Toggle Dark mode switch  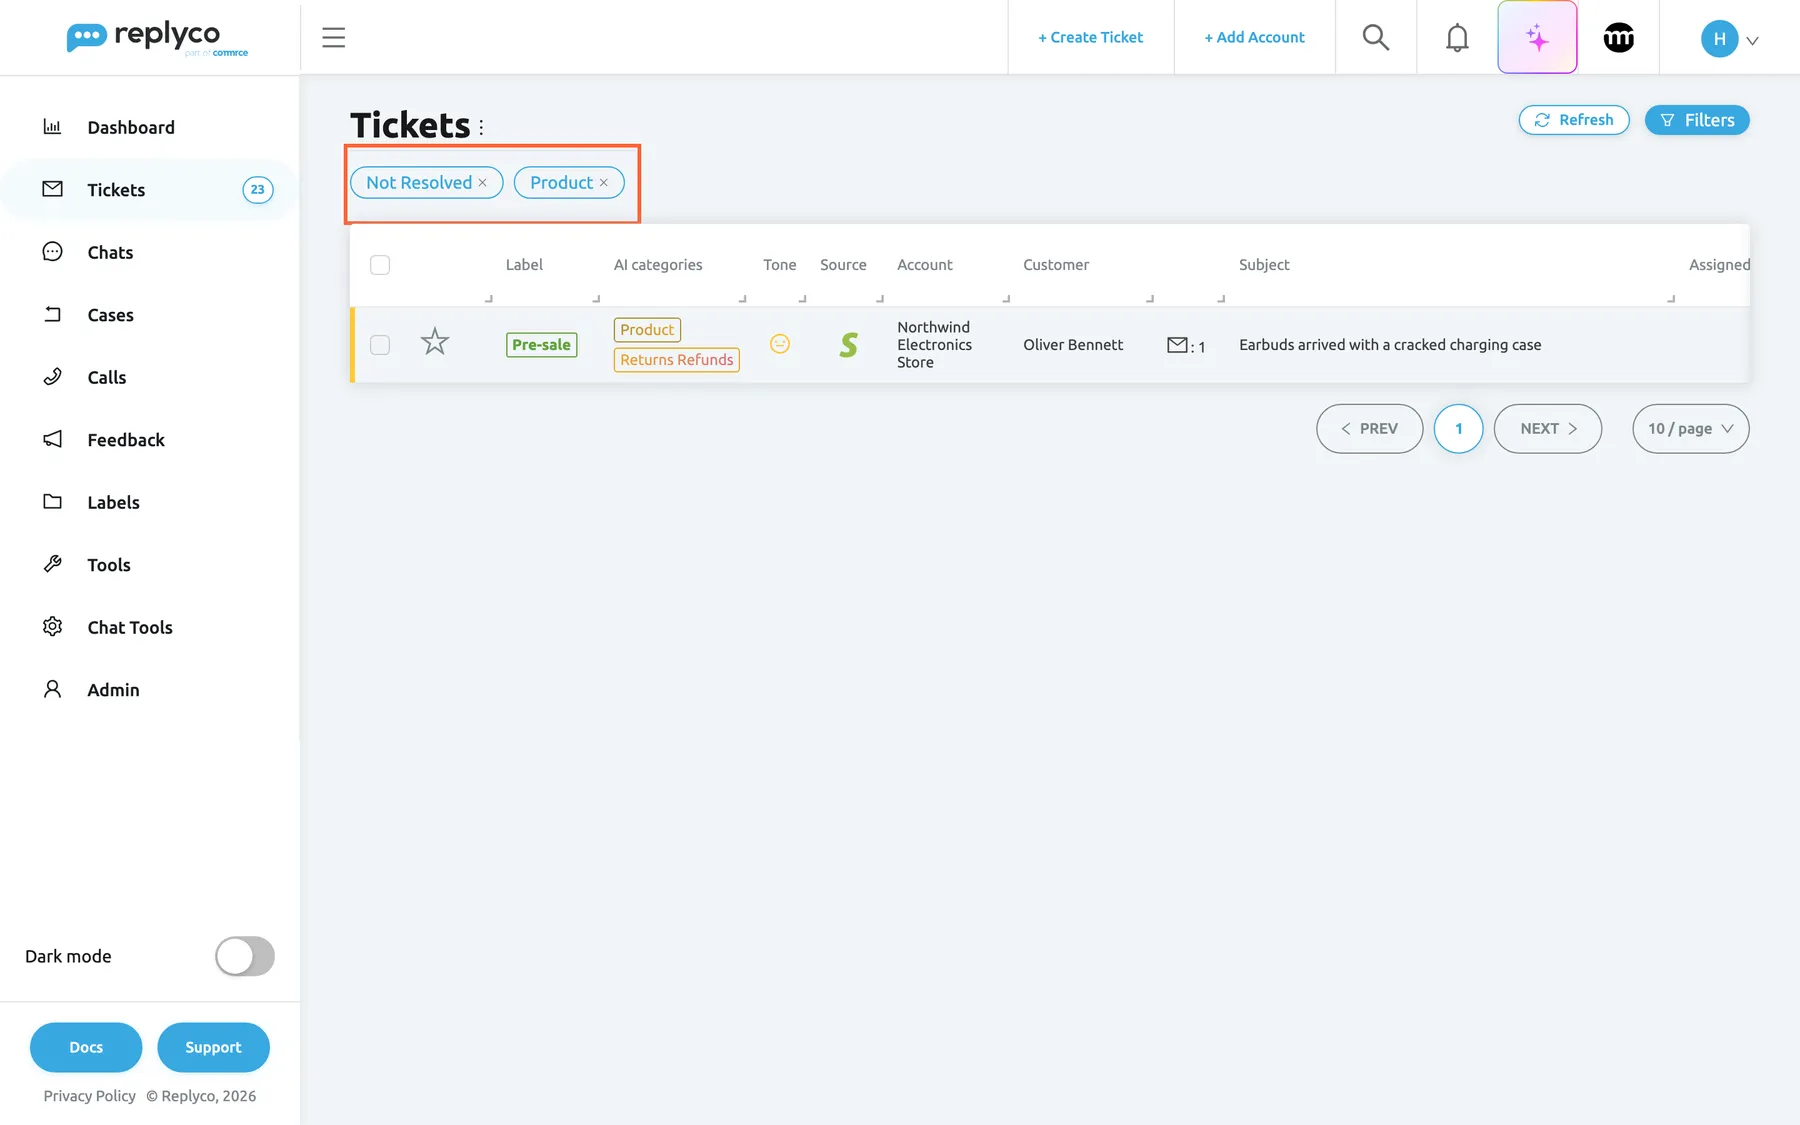245,956
